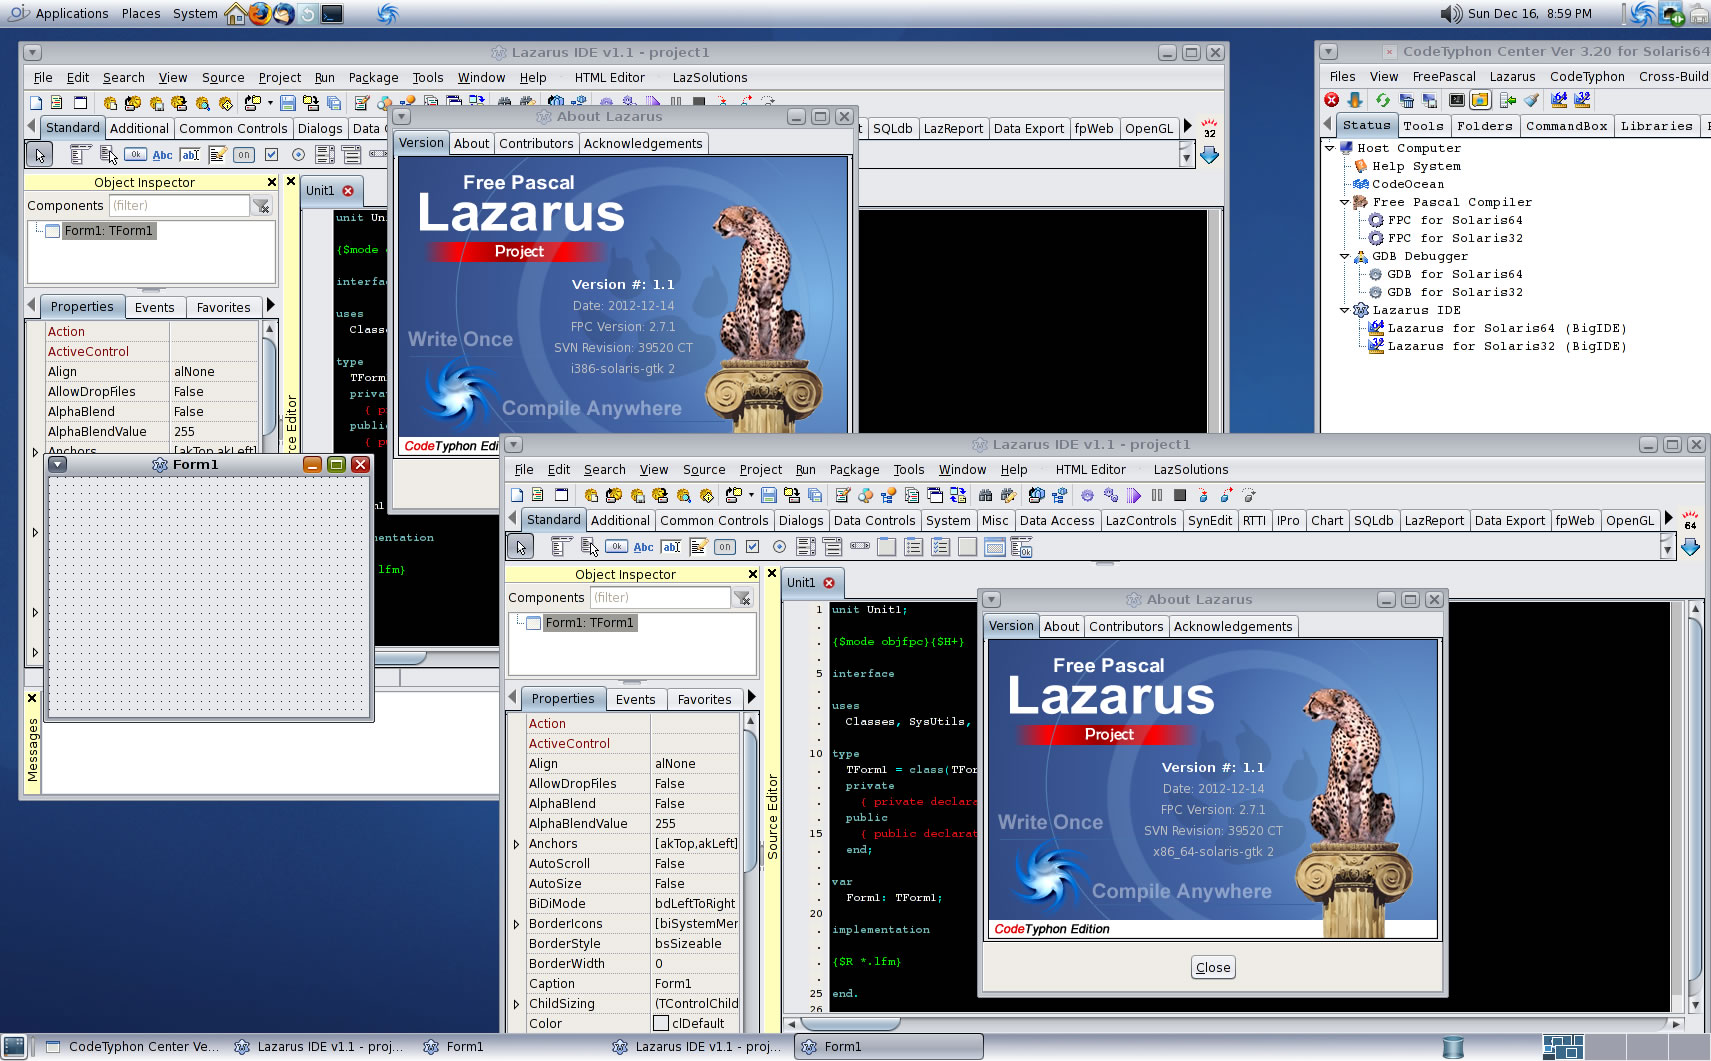Select TEdit component in front Lazarus palette
Screen dimensions: 1711x1061
[671, 546]
